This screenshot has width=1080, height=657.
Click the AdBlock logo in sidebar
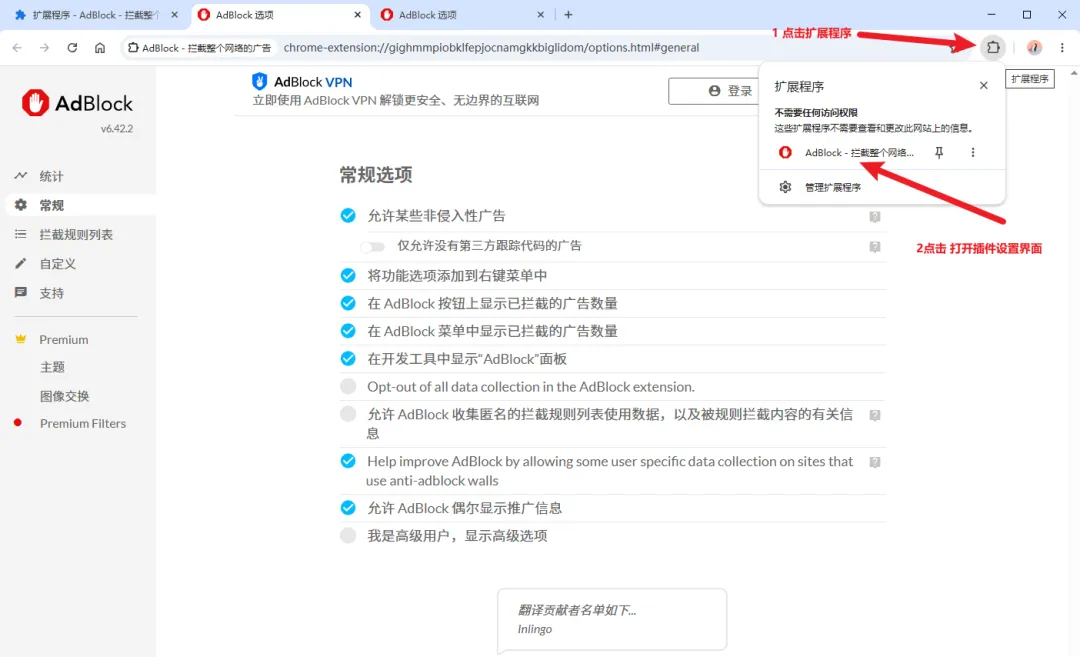click(76, 103)
